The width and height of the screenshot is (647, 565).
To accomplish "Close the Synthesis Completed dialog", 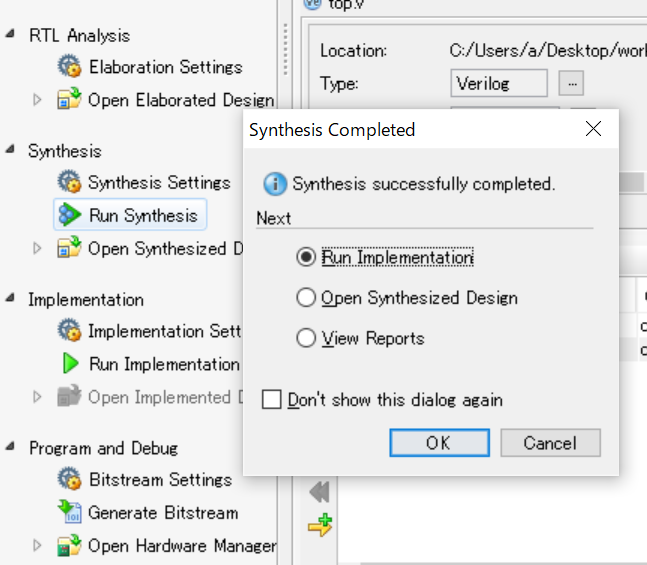I will coord(593,130).
